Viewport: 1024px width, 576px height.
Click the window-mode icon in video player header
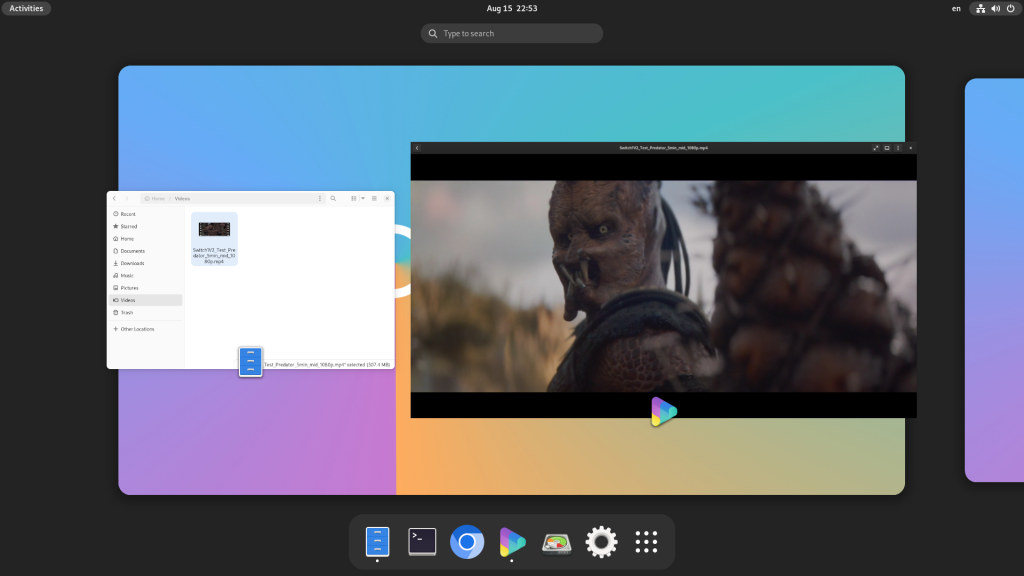887,148
